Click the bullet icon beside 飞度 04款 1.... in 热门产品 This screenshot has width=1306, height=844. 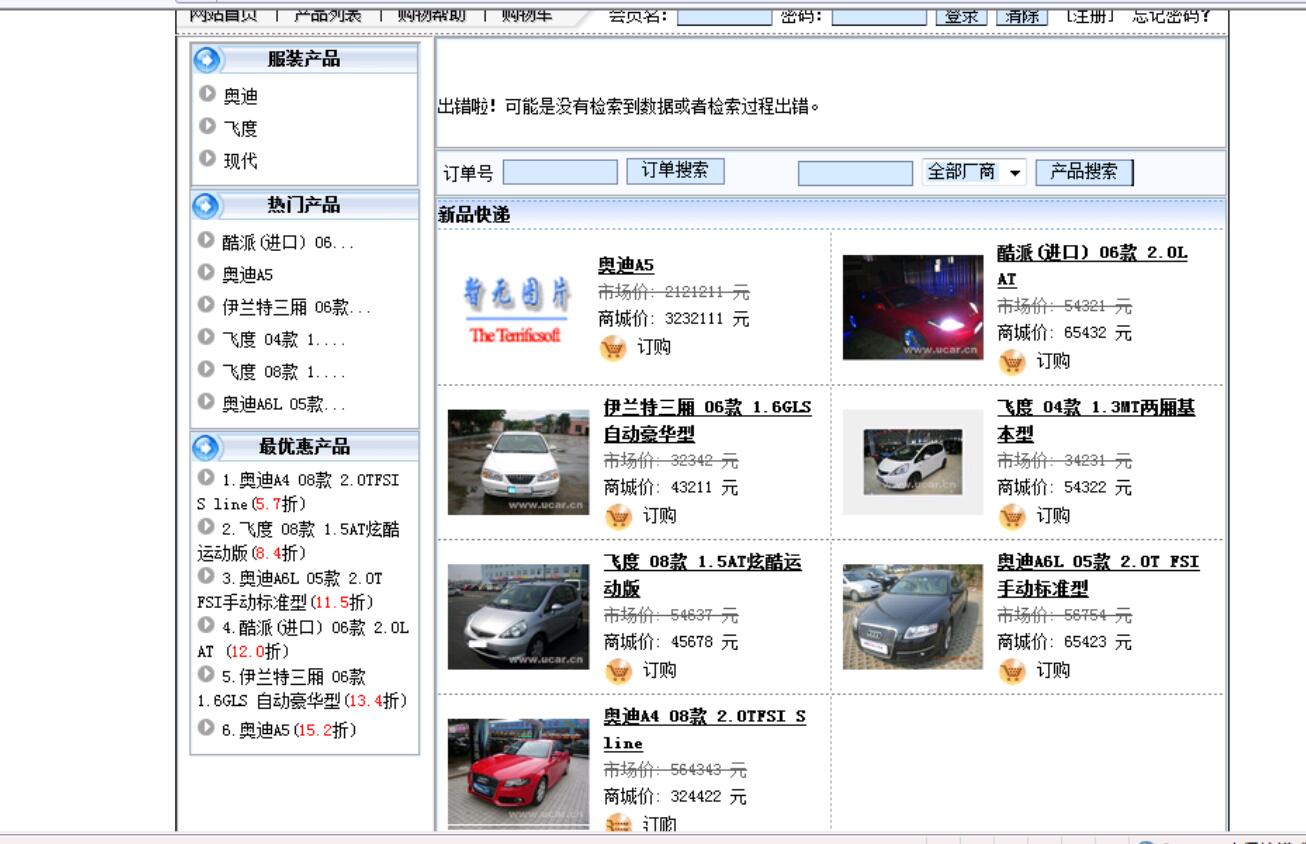[x=206, y=336]
